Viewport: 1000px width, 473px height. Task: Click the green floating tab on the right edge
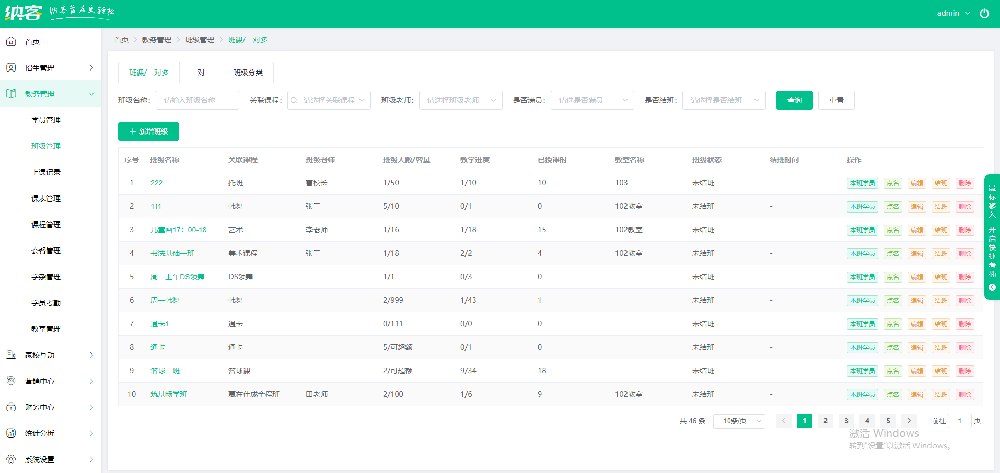tap(992, 236)
